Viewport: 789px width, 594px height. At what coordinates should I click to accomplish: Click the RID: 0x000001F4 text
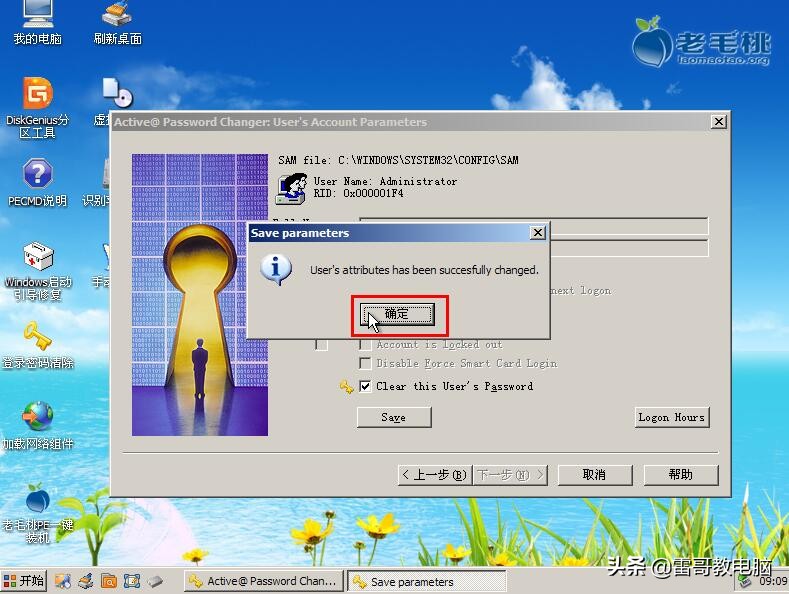coord(358,193)
